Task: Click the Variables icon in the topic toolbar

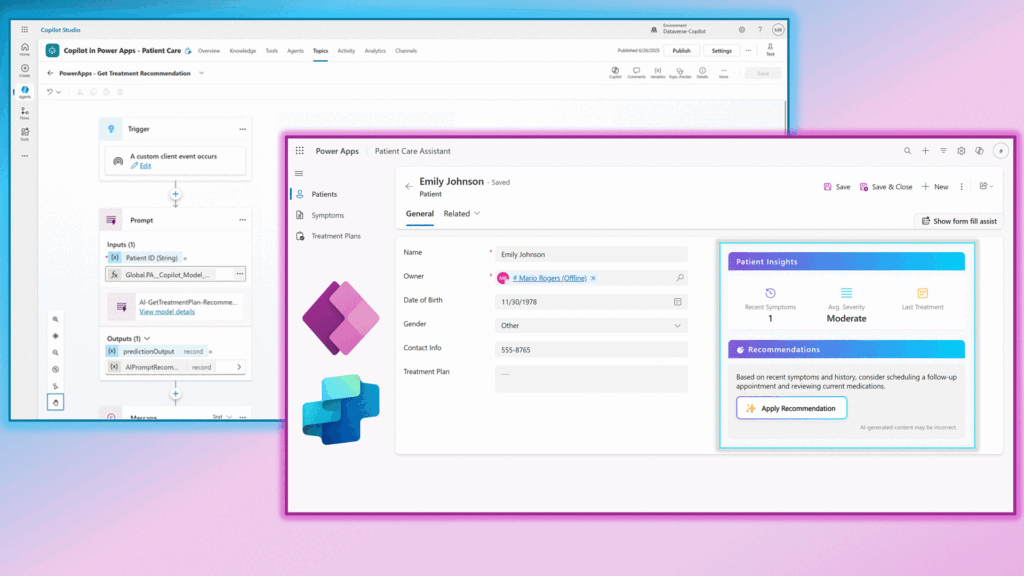Action: pyautogui.click(x=657, y=72)
